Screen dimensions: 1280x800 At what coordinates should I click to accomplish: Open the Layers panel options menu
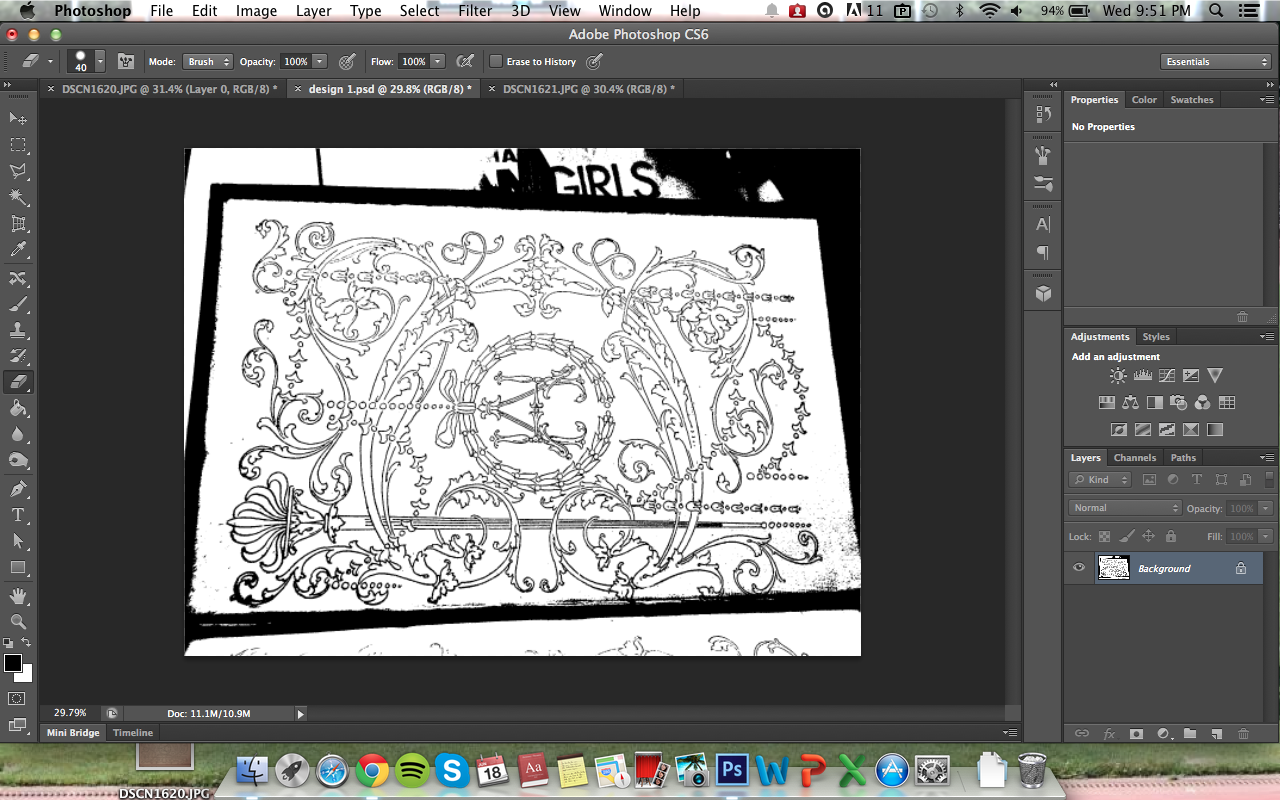pos(1268,457)
